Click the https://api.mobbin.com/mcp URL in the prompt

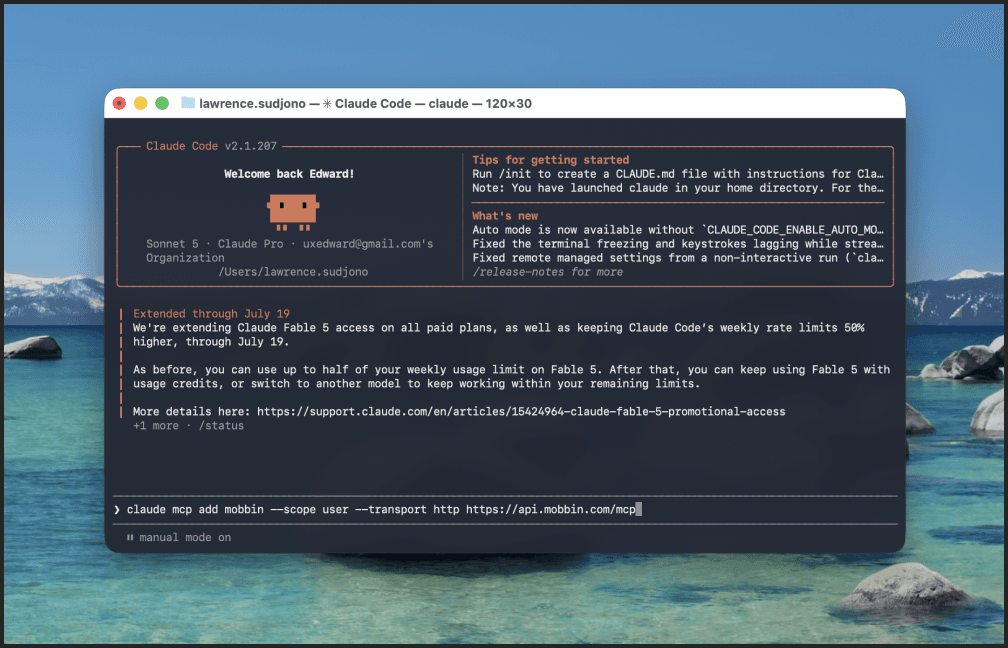click(x=550, y=510)
